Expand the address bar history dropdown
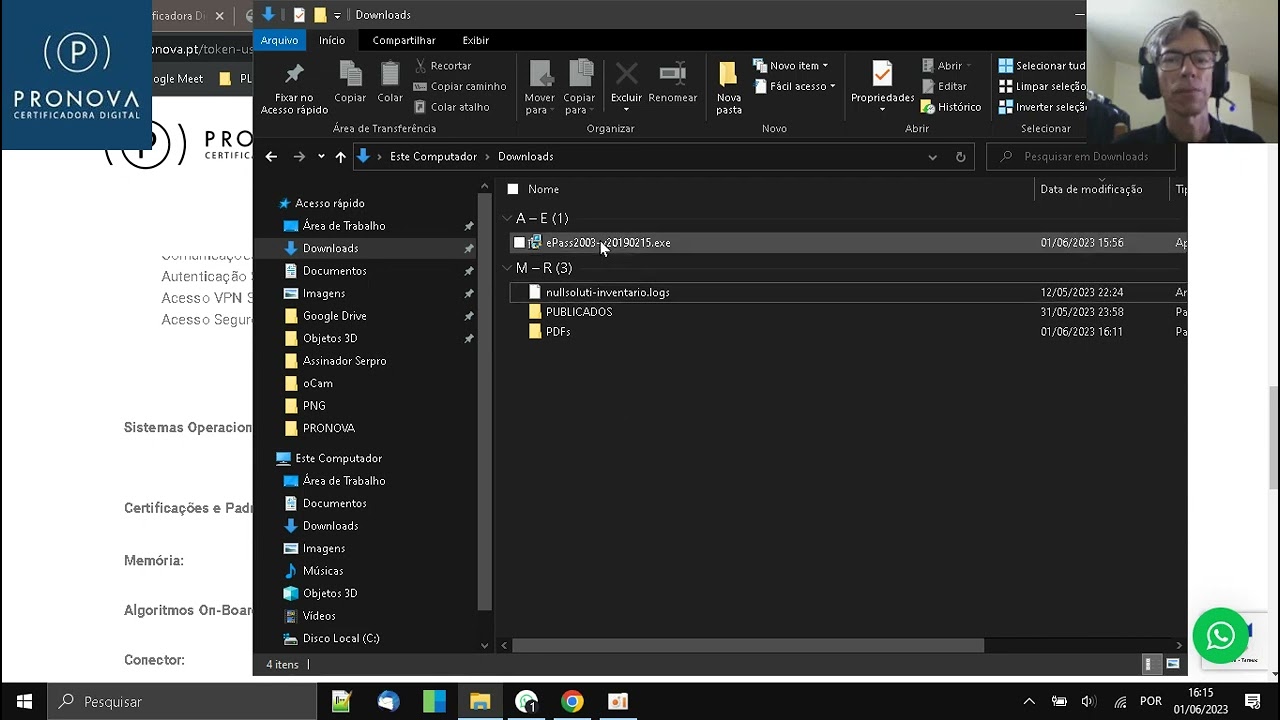The width and height of the screenshot is (1280, 720). tap(932, 156)
